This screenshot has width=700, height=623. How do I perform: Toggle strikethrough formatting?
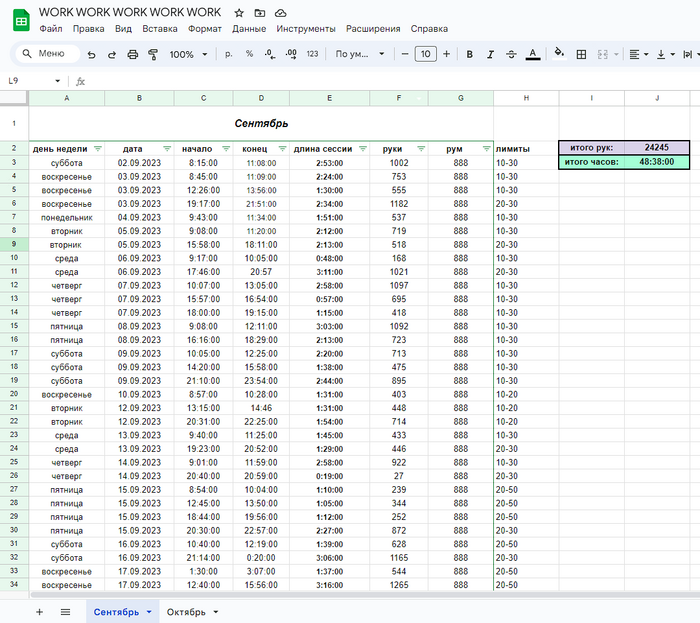(x=510, y=54)
